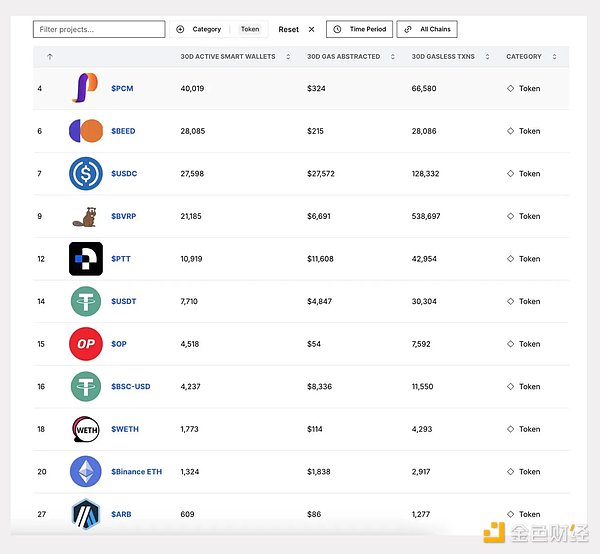Click the $ARB Arbitrum logo icon

coord(85,513)
